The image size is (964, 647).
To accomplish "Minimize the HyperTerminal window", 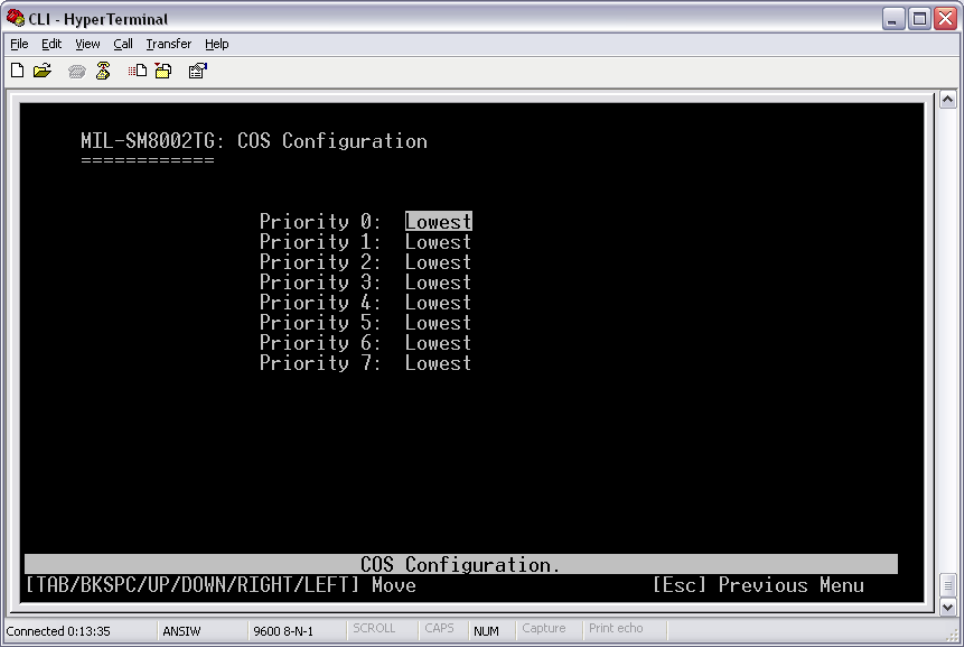I will pyautogui.click(x=893, y=18).
